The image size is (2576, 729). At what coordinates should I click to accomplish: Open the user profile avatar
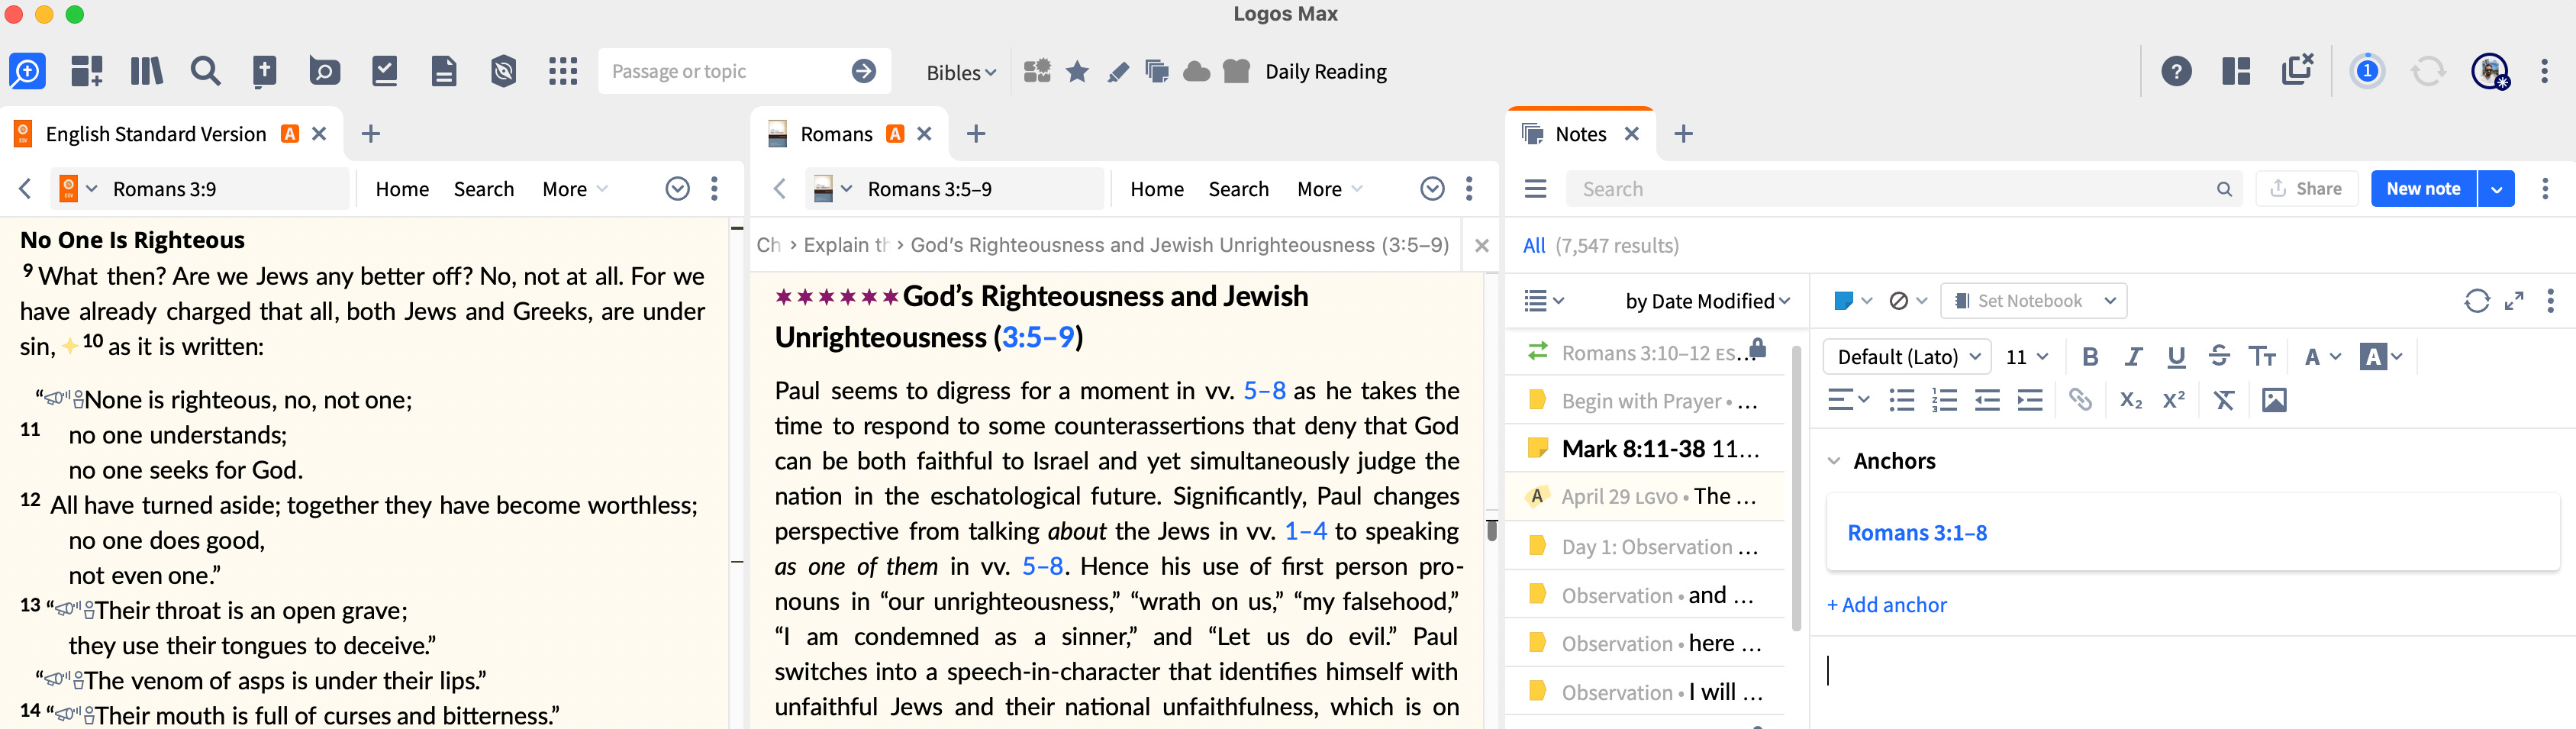coord(2490,71)
